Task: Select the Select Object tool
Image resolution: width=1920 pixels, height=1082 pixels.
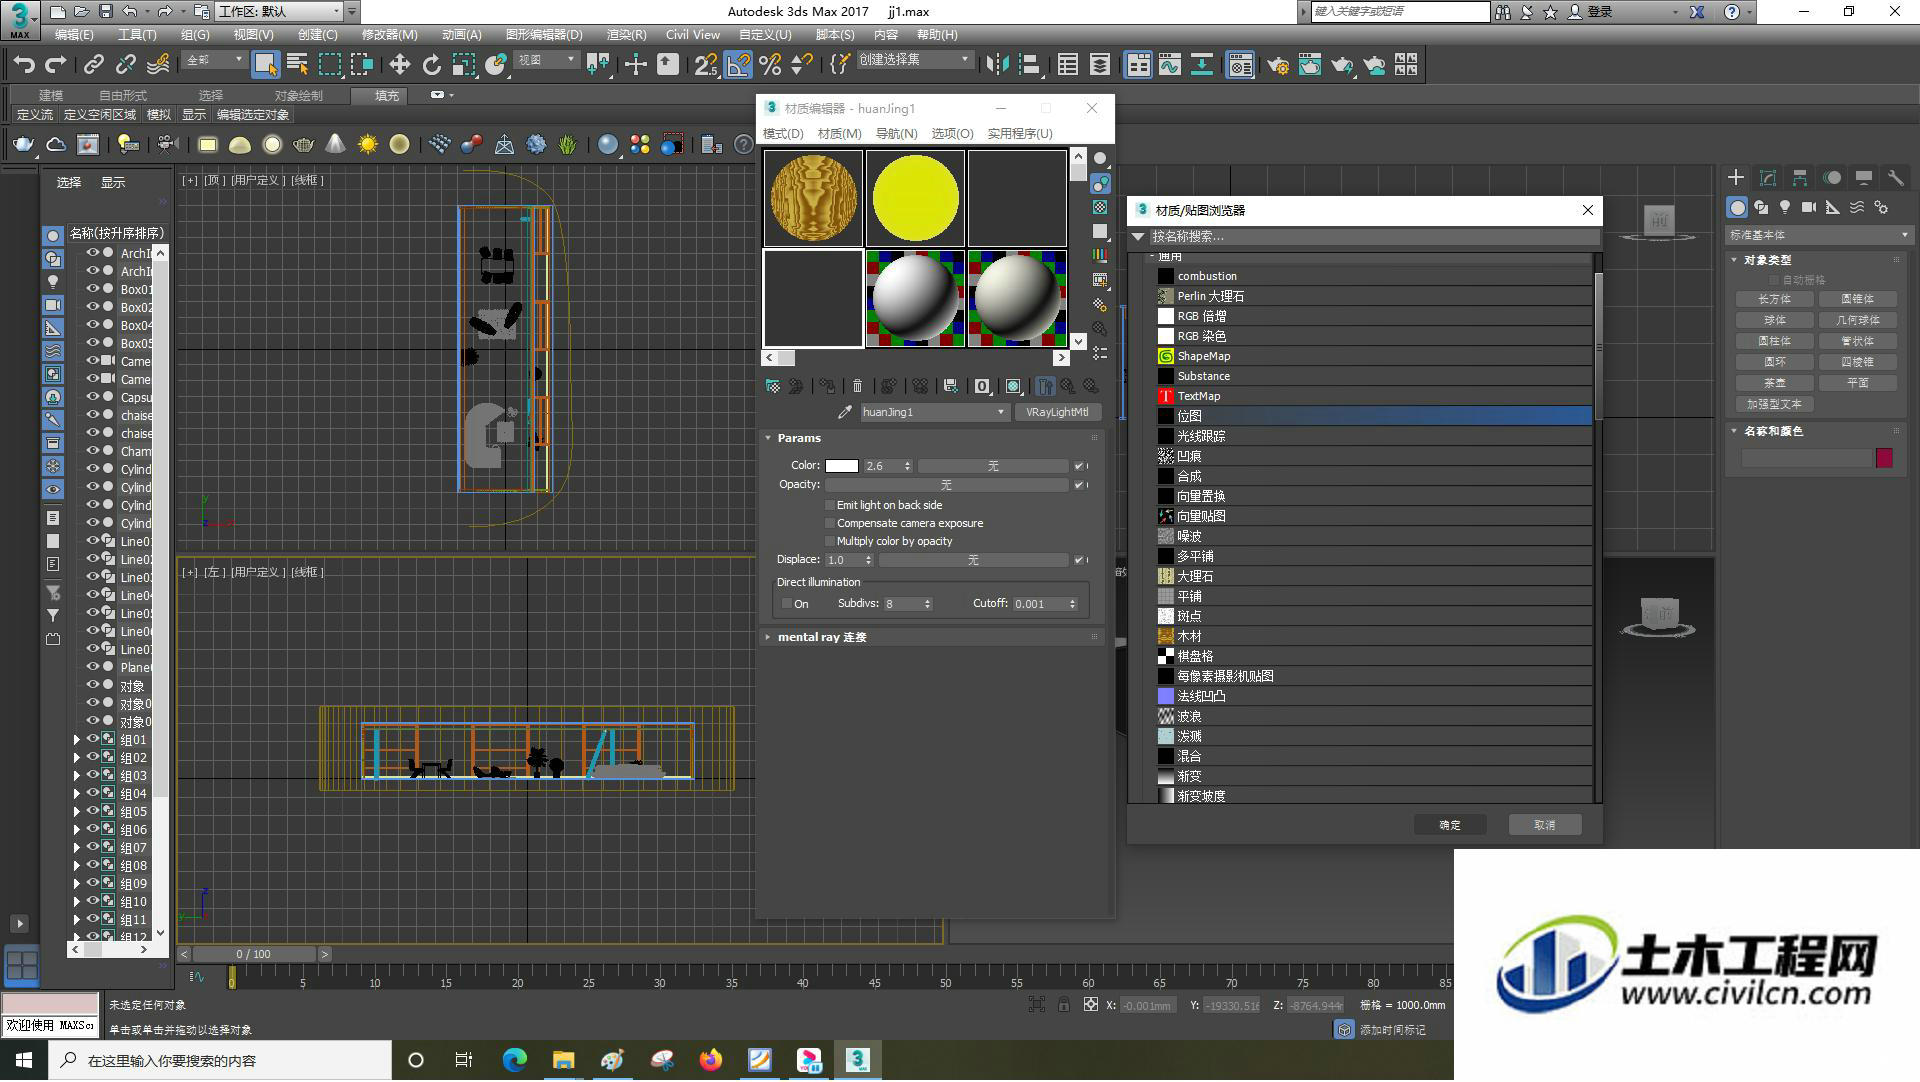Action: coord(265,65)
